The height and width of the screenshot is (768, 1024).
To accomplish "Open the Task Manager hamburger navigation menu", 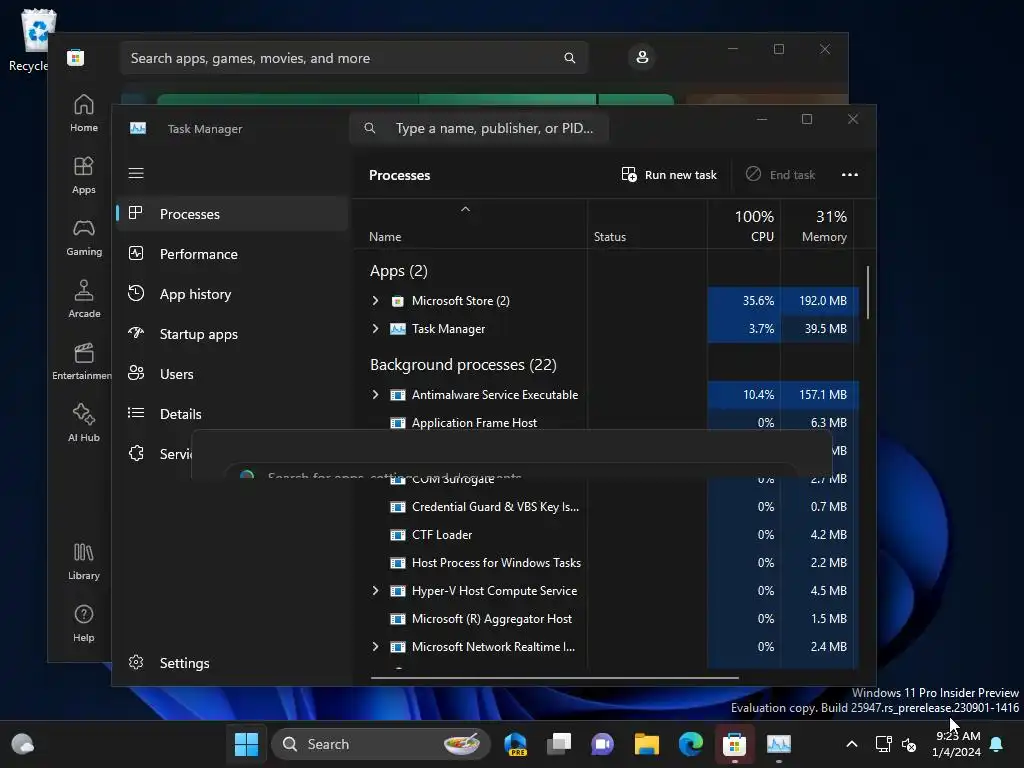I will (x=136, y=173).
